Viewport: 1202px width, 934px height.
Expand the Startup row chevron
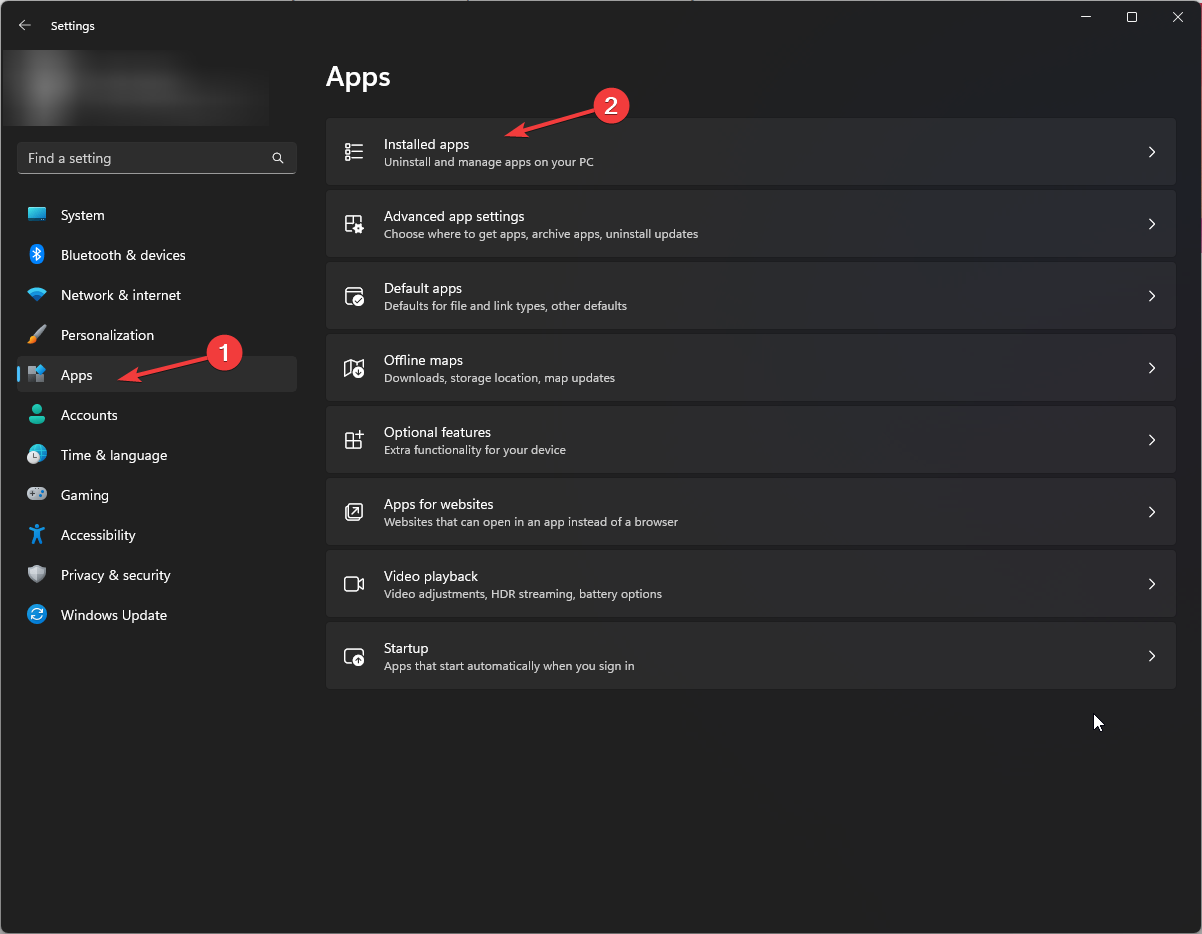click(x=1152, y=656)
